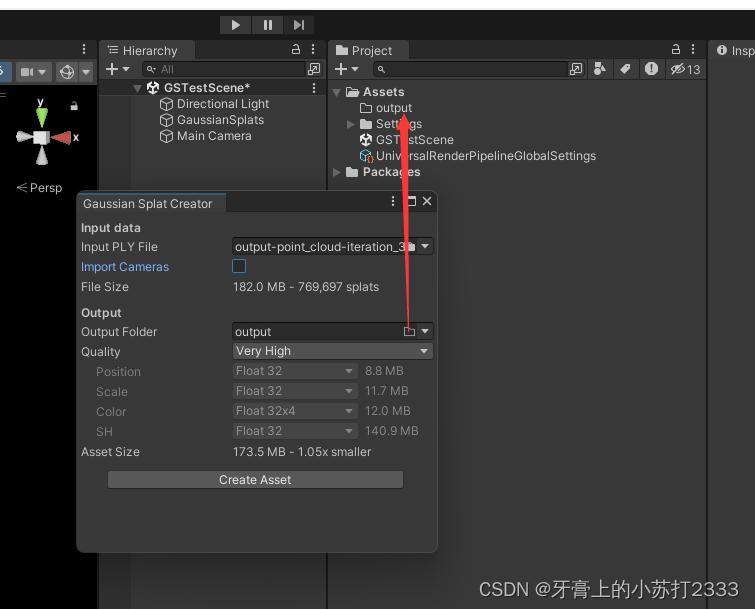The height and width of the screenshot is (609, 755).
Task: Focus the Hierarchy search field
Action: point(224,69)
